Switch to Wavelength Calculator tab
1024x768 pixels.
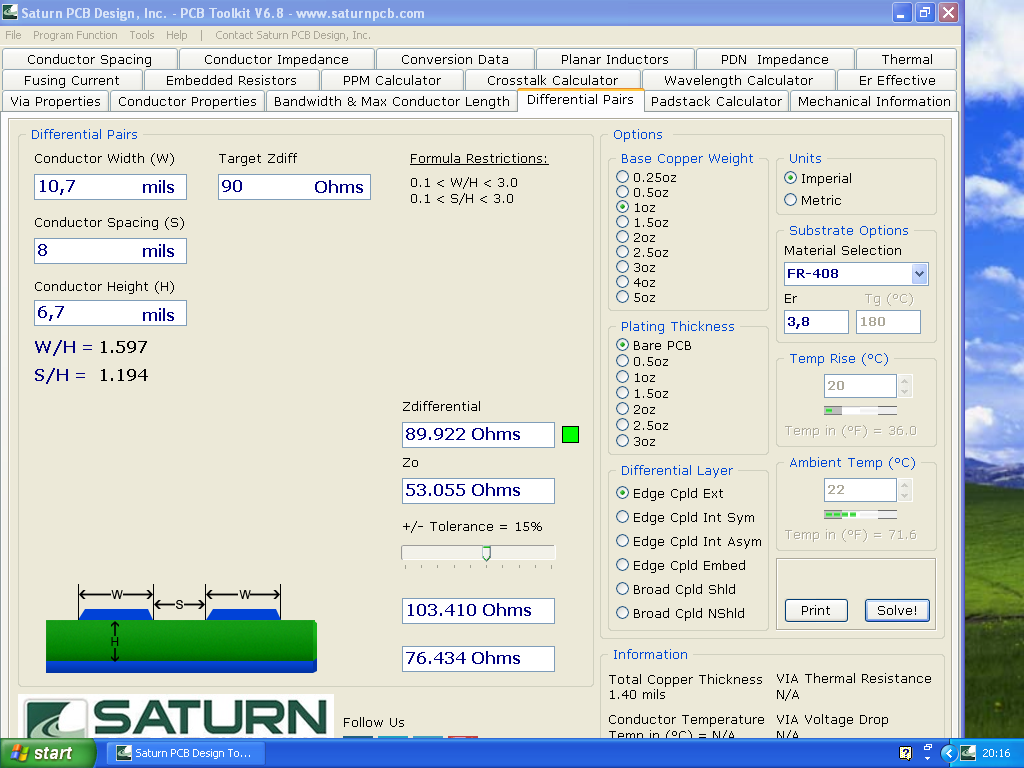pyautogui.click(x=738, y=80)
